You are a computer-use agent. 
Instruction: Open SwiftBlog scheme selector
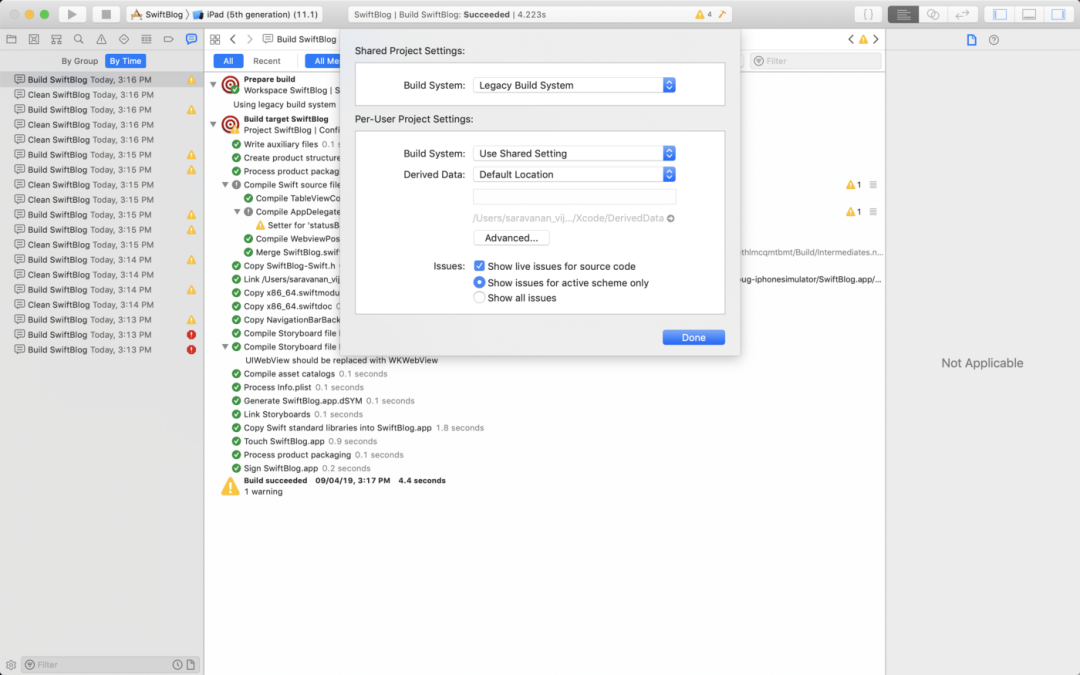pyautogui.click(x=157, y=14)
